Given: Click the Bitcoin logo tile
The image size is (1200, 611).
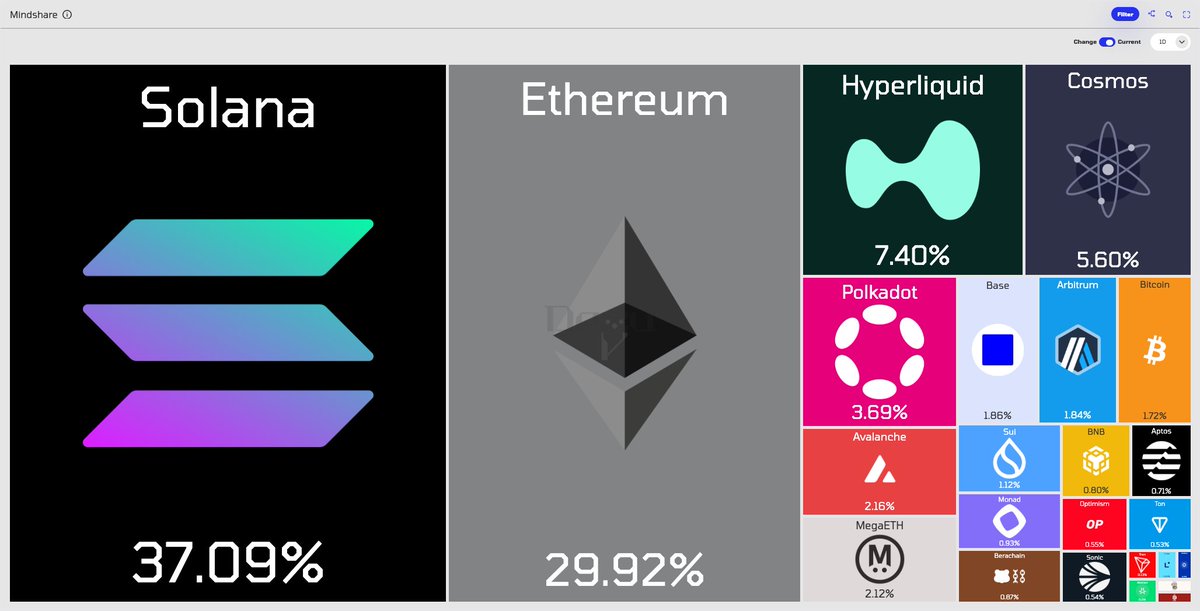Looking at the screenshot, I should (1154, 350).
